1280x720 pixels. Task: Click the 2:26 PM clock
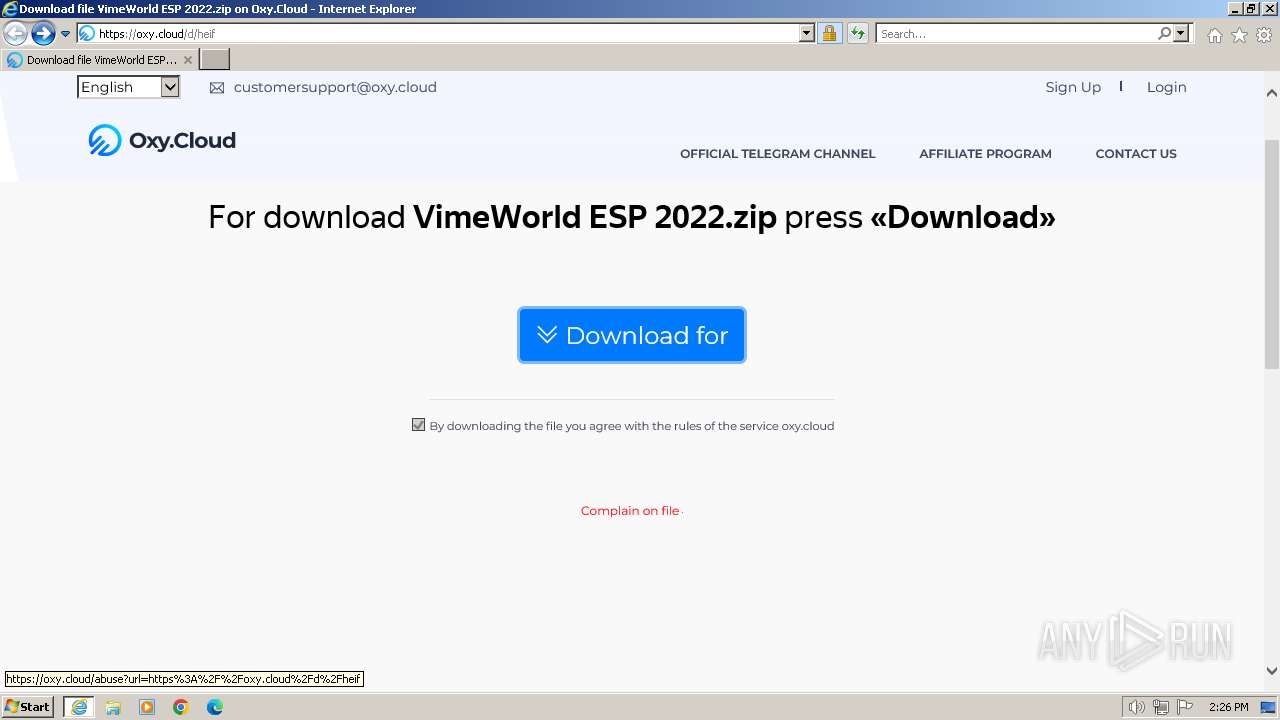pos(1228,707)
